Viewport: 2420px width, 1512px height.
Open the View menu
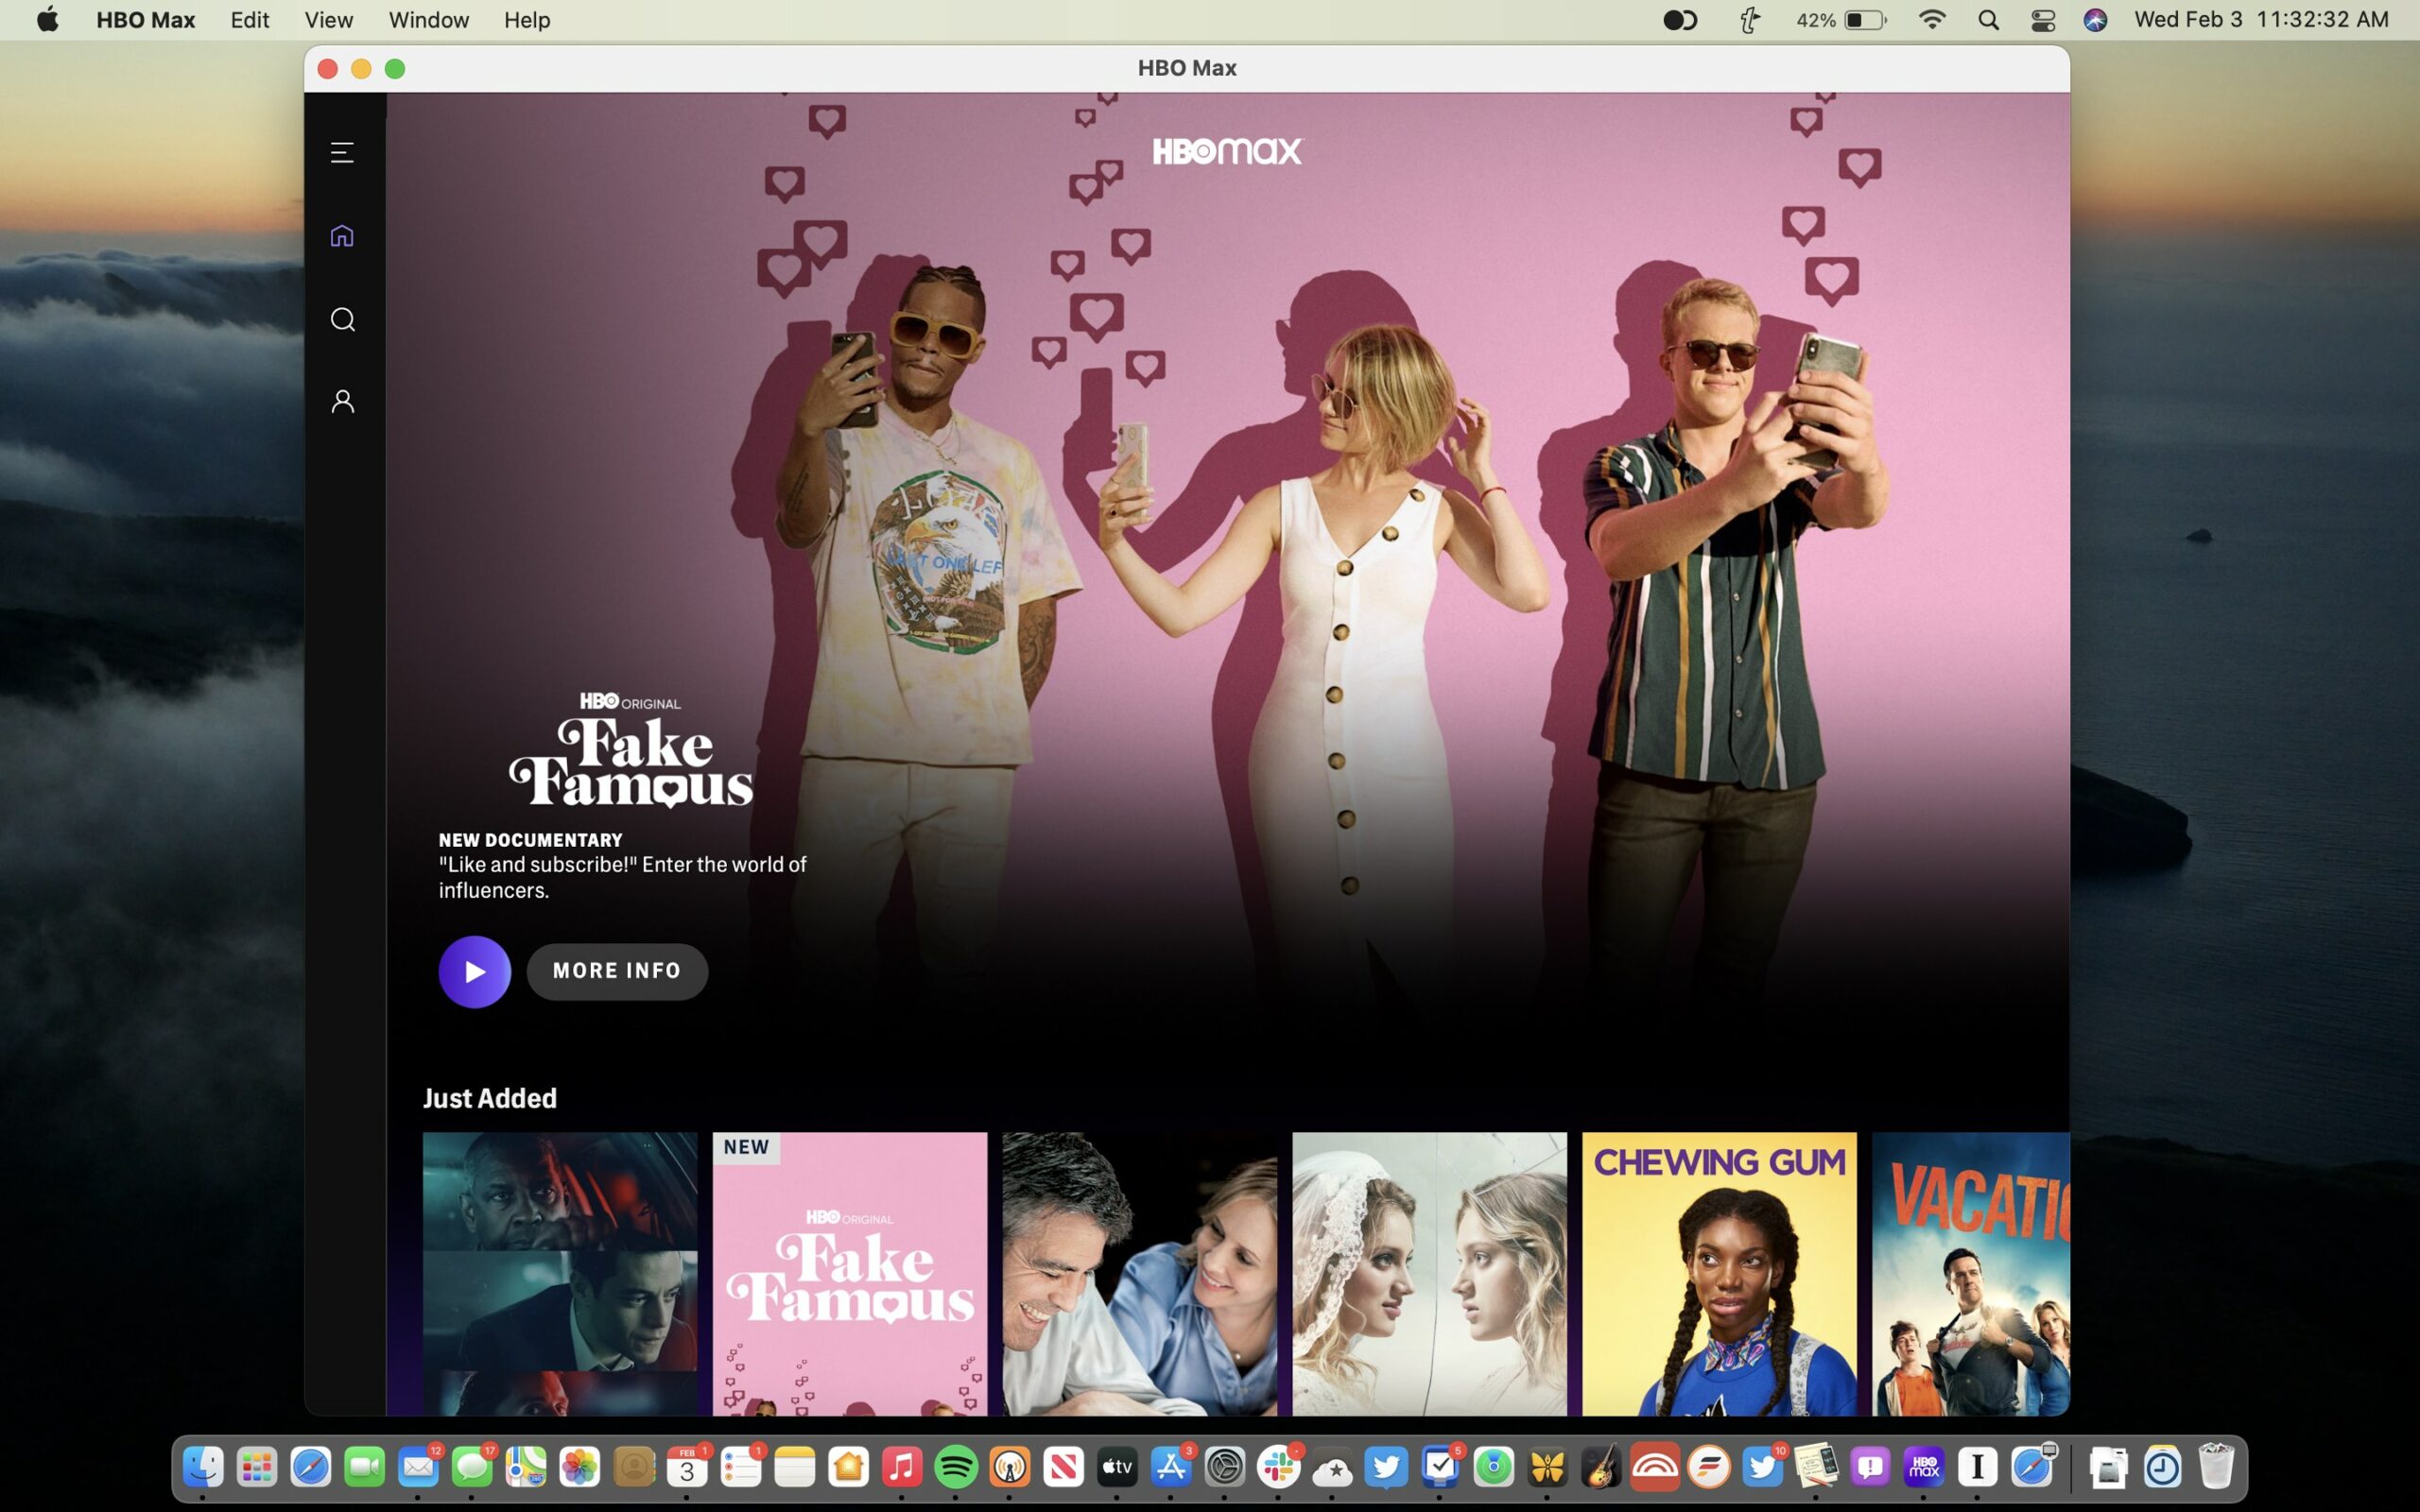click(328, 20)
